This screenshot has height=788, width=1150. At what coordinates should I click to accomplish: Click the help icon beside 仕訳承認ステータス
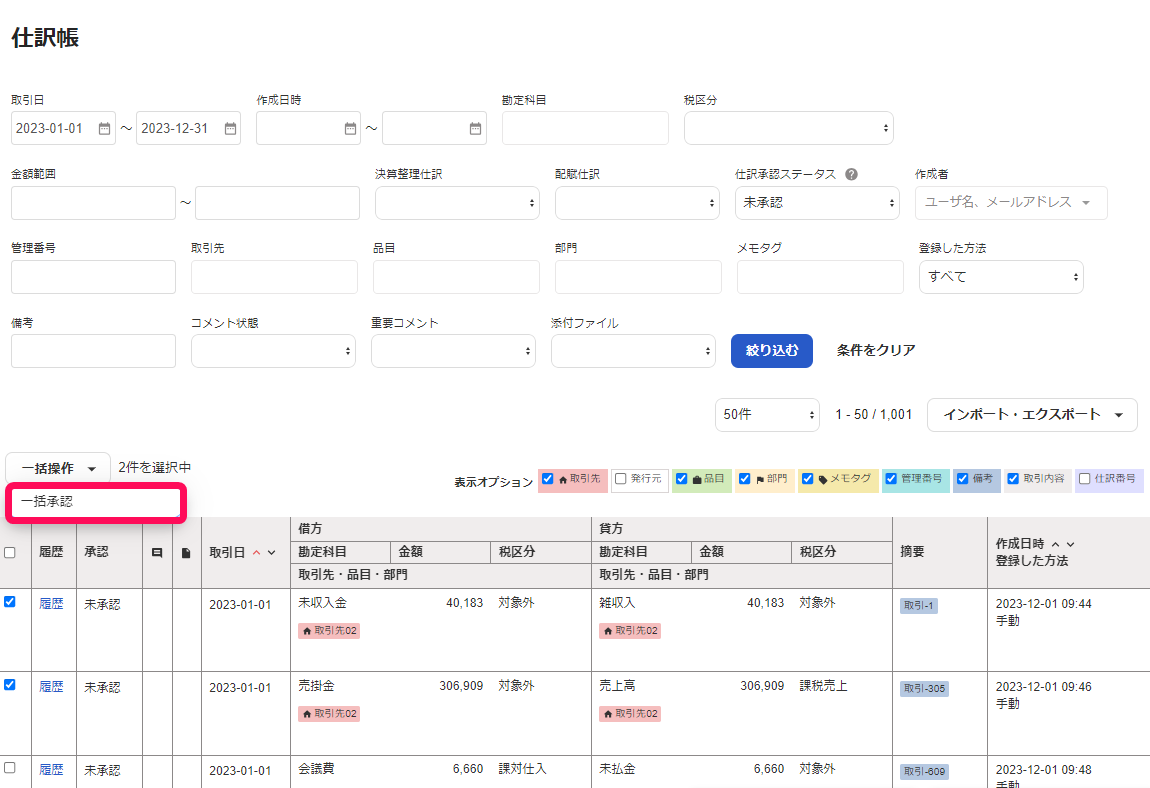(851, 174)
